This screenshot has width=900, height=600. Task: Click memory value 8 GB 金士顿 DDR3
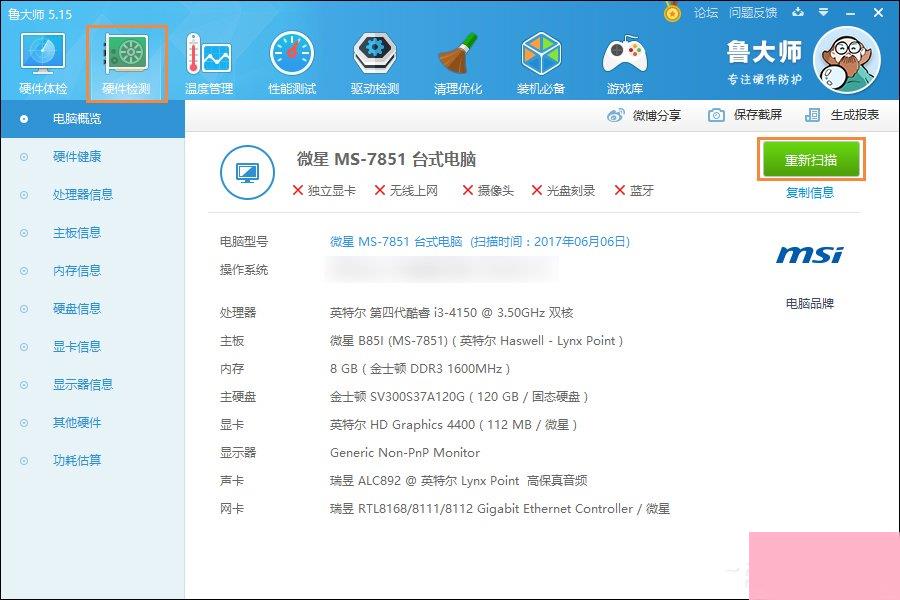coord(420,369)
